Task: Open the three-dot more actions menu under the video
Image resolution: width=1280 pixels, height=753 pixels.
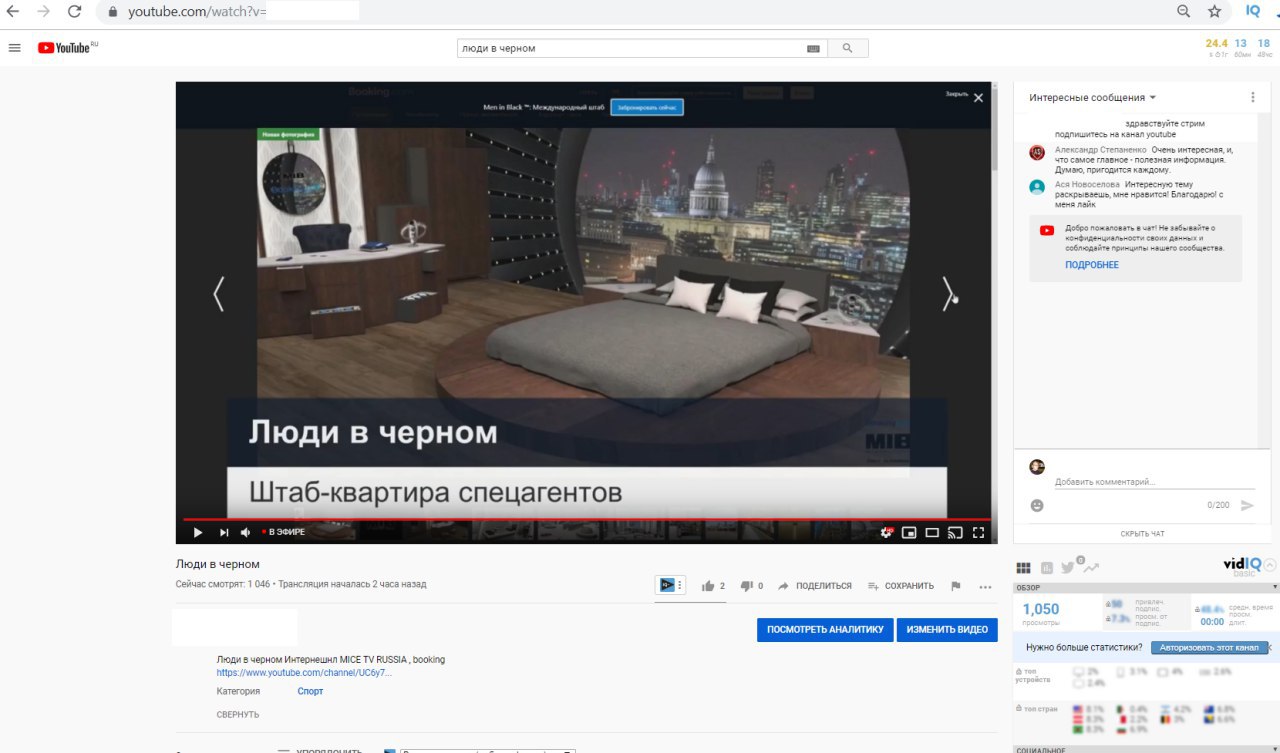Action: point(986,586)
